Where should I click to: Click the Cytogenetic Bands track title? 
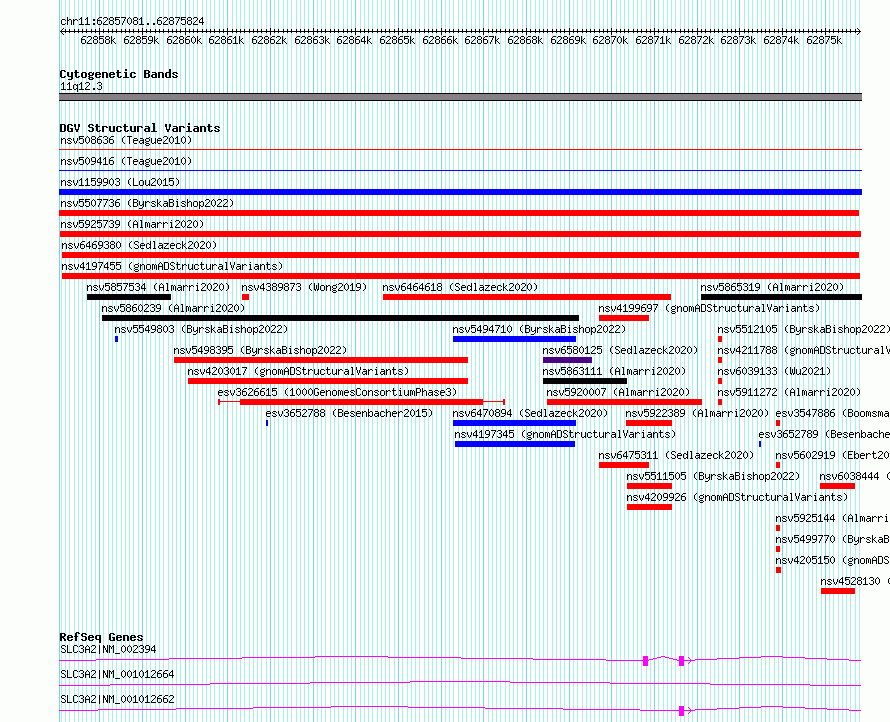pos(119,74)
